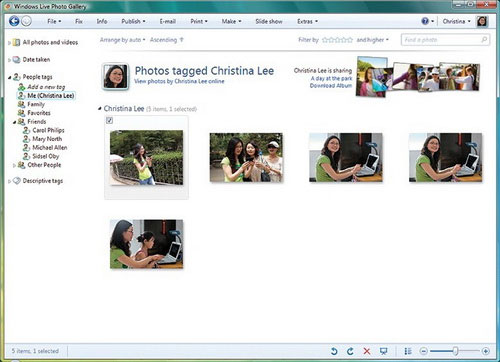500x362 pixels.
Task: Expand the Date taken node
Action: (9, 60)
